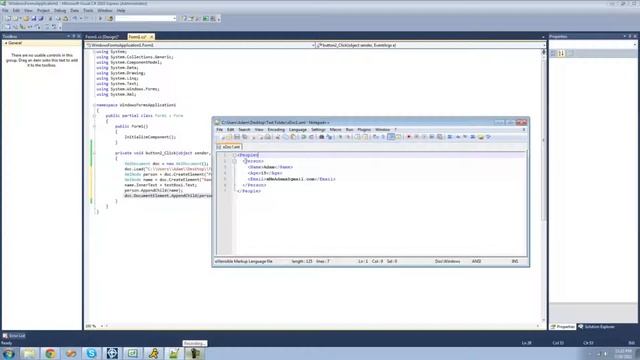Switch to Properties tab at bottom
The width and height of the screenshot is (640, 360).
pos(563,327)
